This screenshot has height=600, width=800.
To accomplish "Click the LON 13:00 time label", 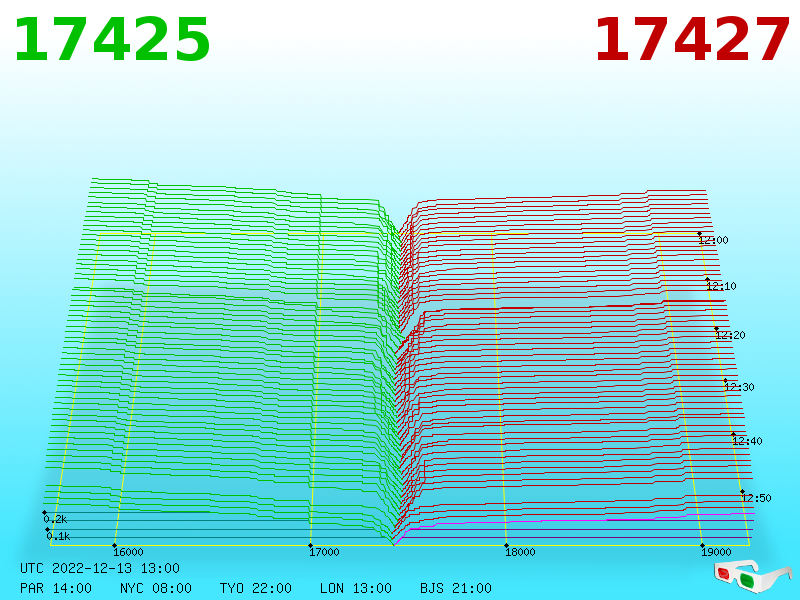I will click(x=356, y=588).
